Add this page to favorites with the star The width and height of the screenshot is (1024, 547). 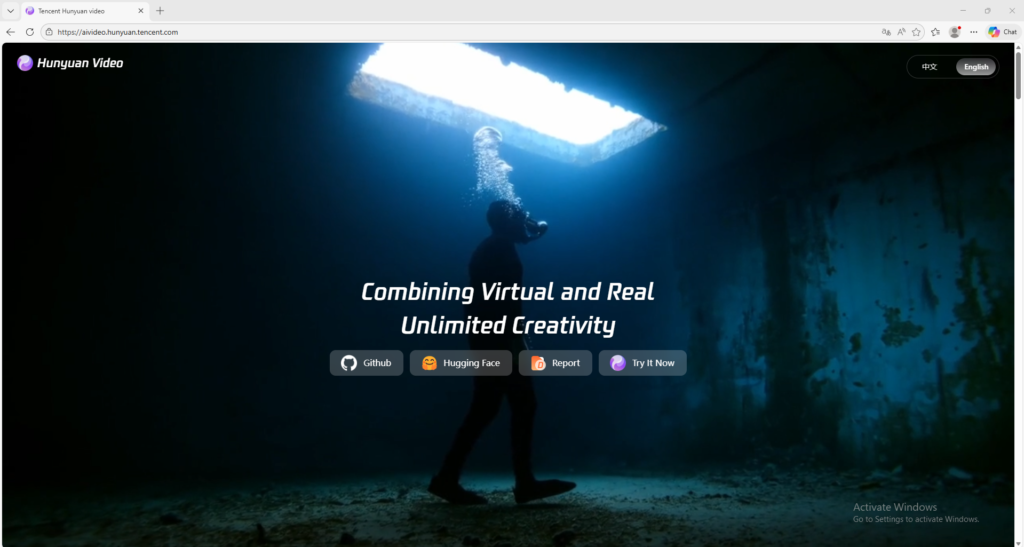916,32
